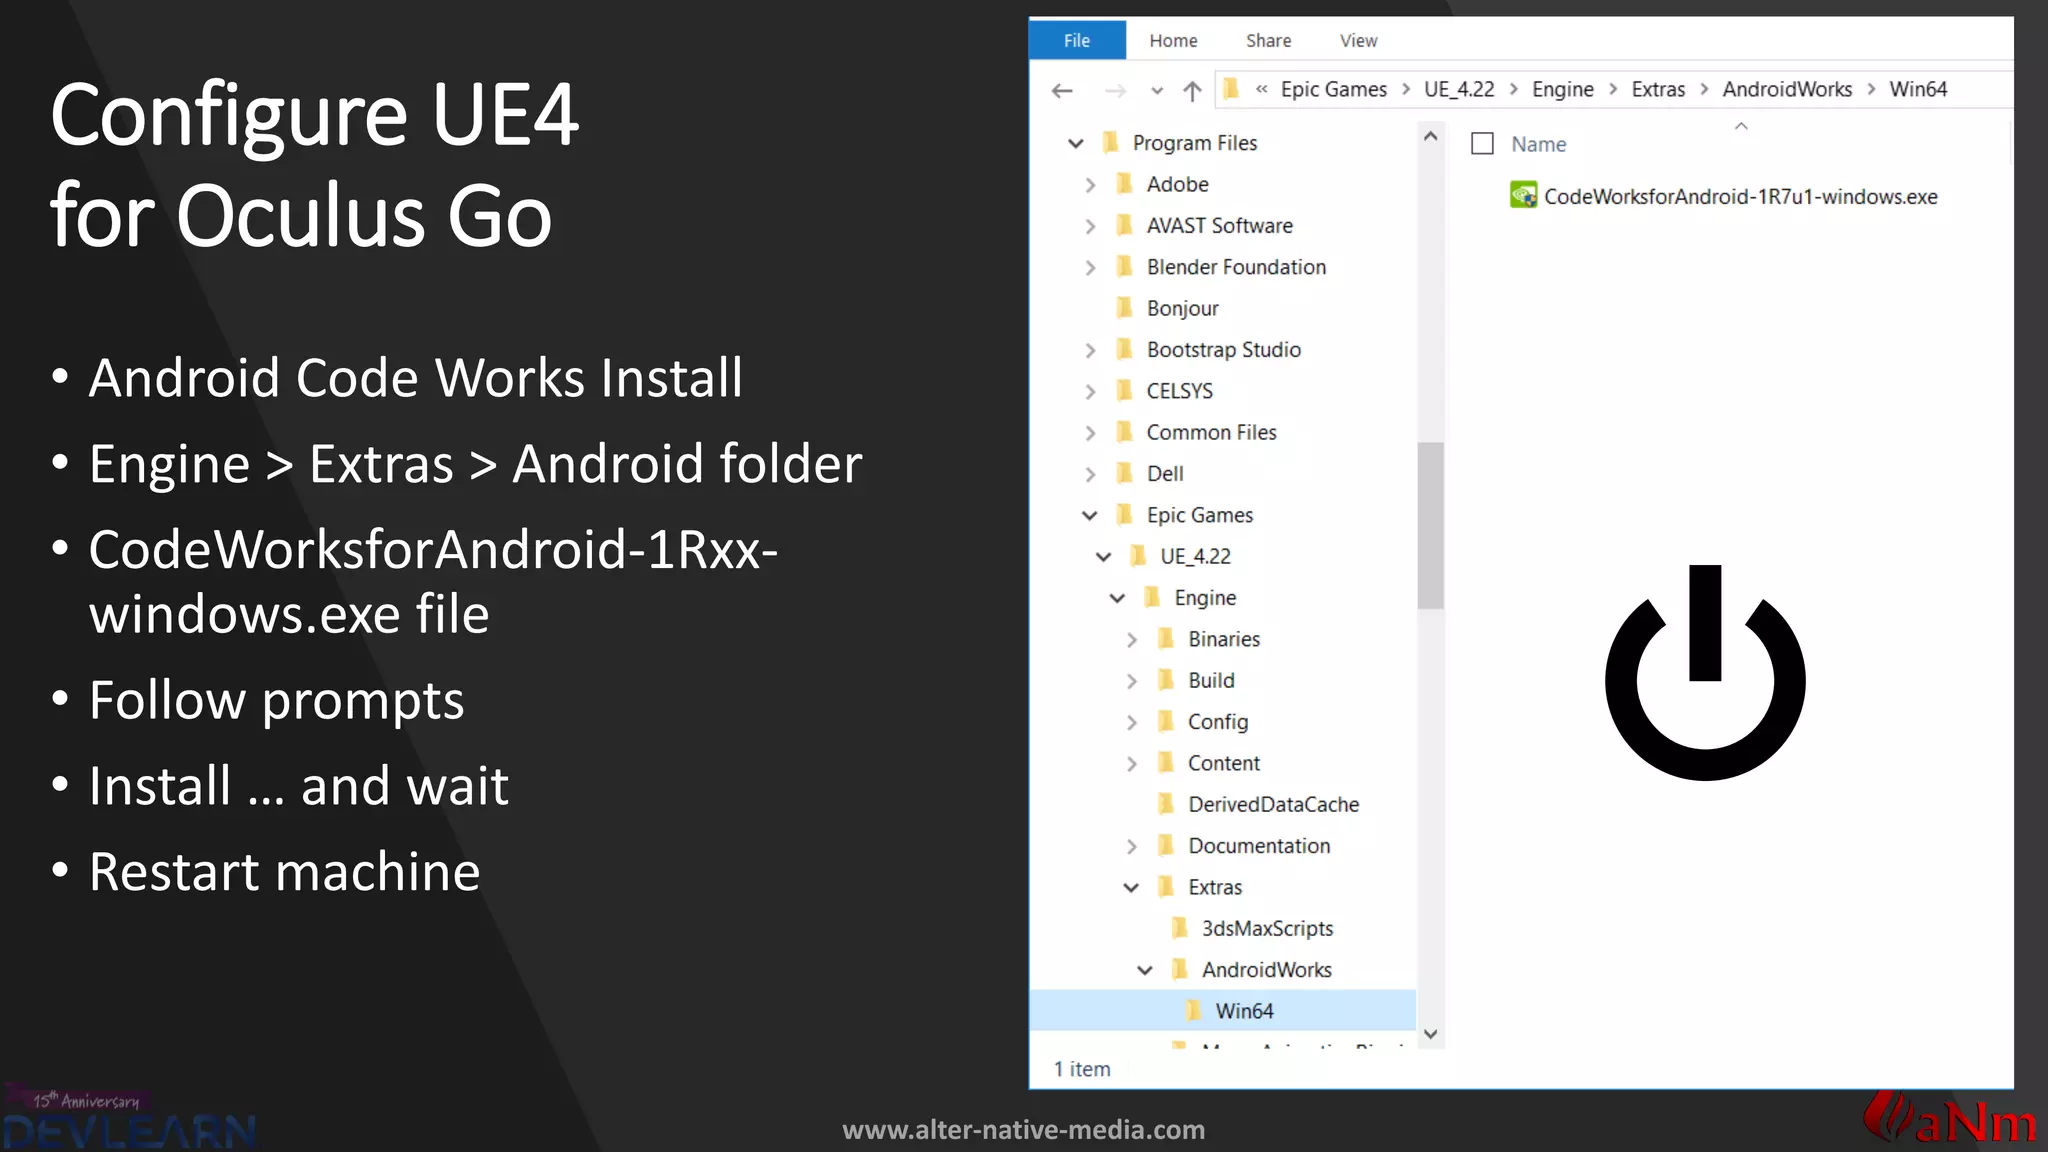This screenshot has width=2048, height=1152.
Task: Tick the select-all checkbox beside Name
Action: [1483, 144]
